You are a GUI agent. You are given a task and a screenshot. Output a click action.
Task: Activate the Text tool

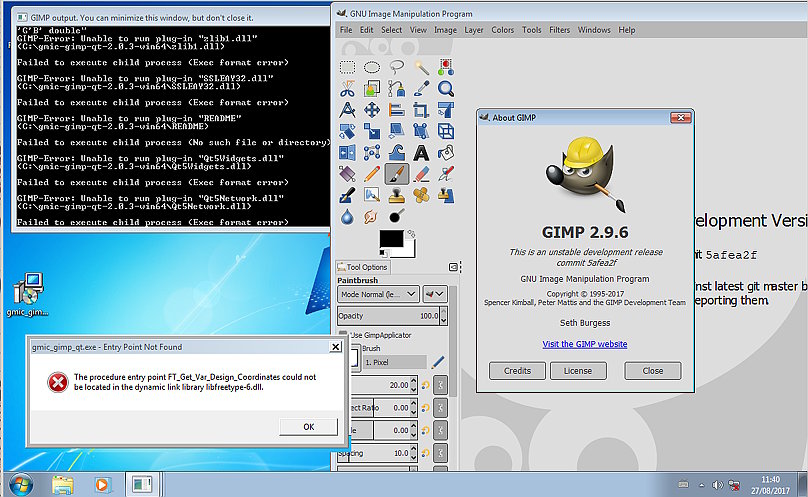click(x=421, y=153)
